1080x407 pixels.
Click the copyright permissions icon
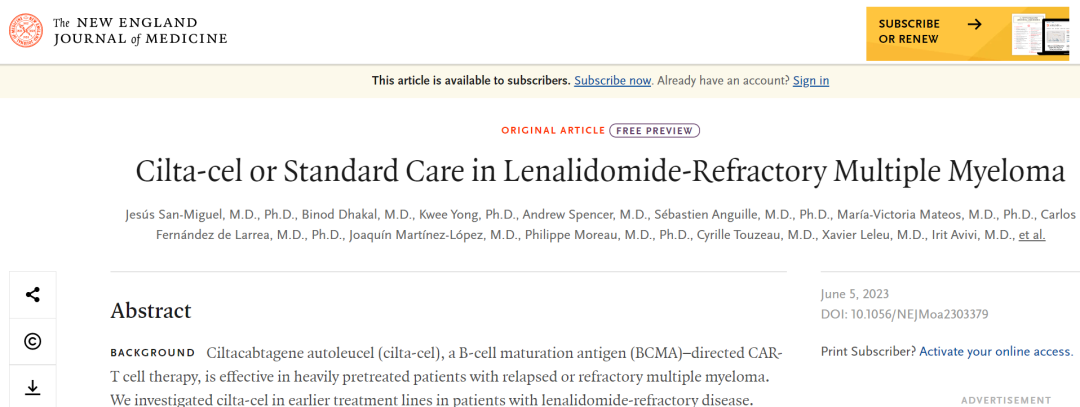point(32,342)
